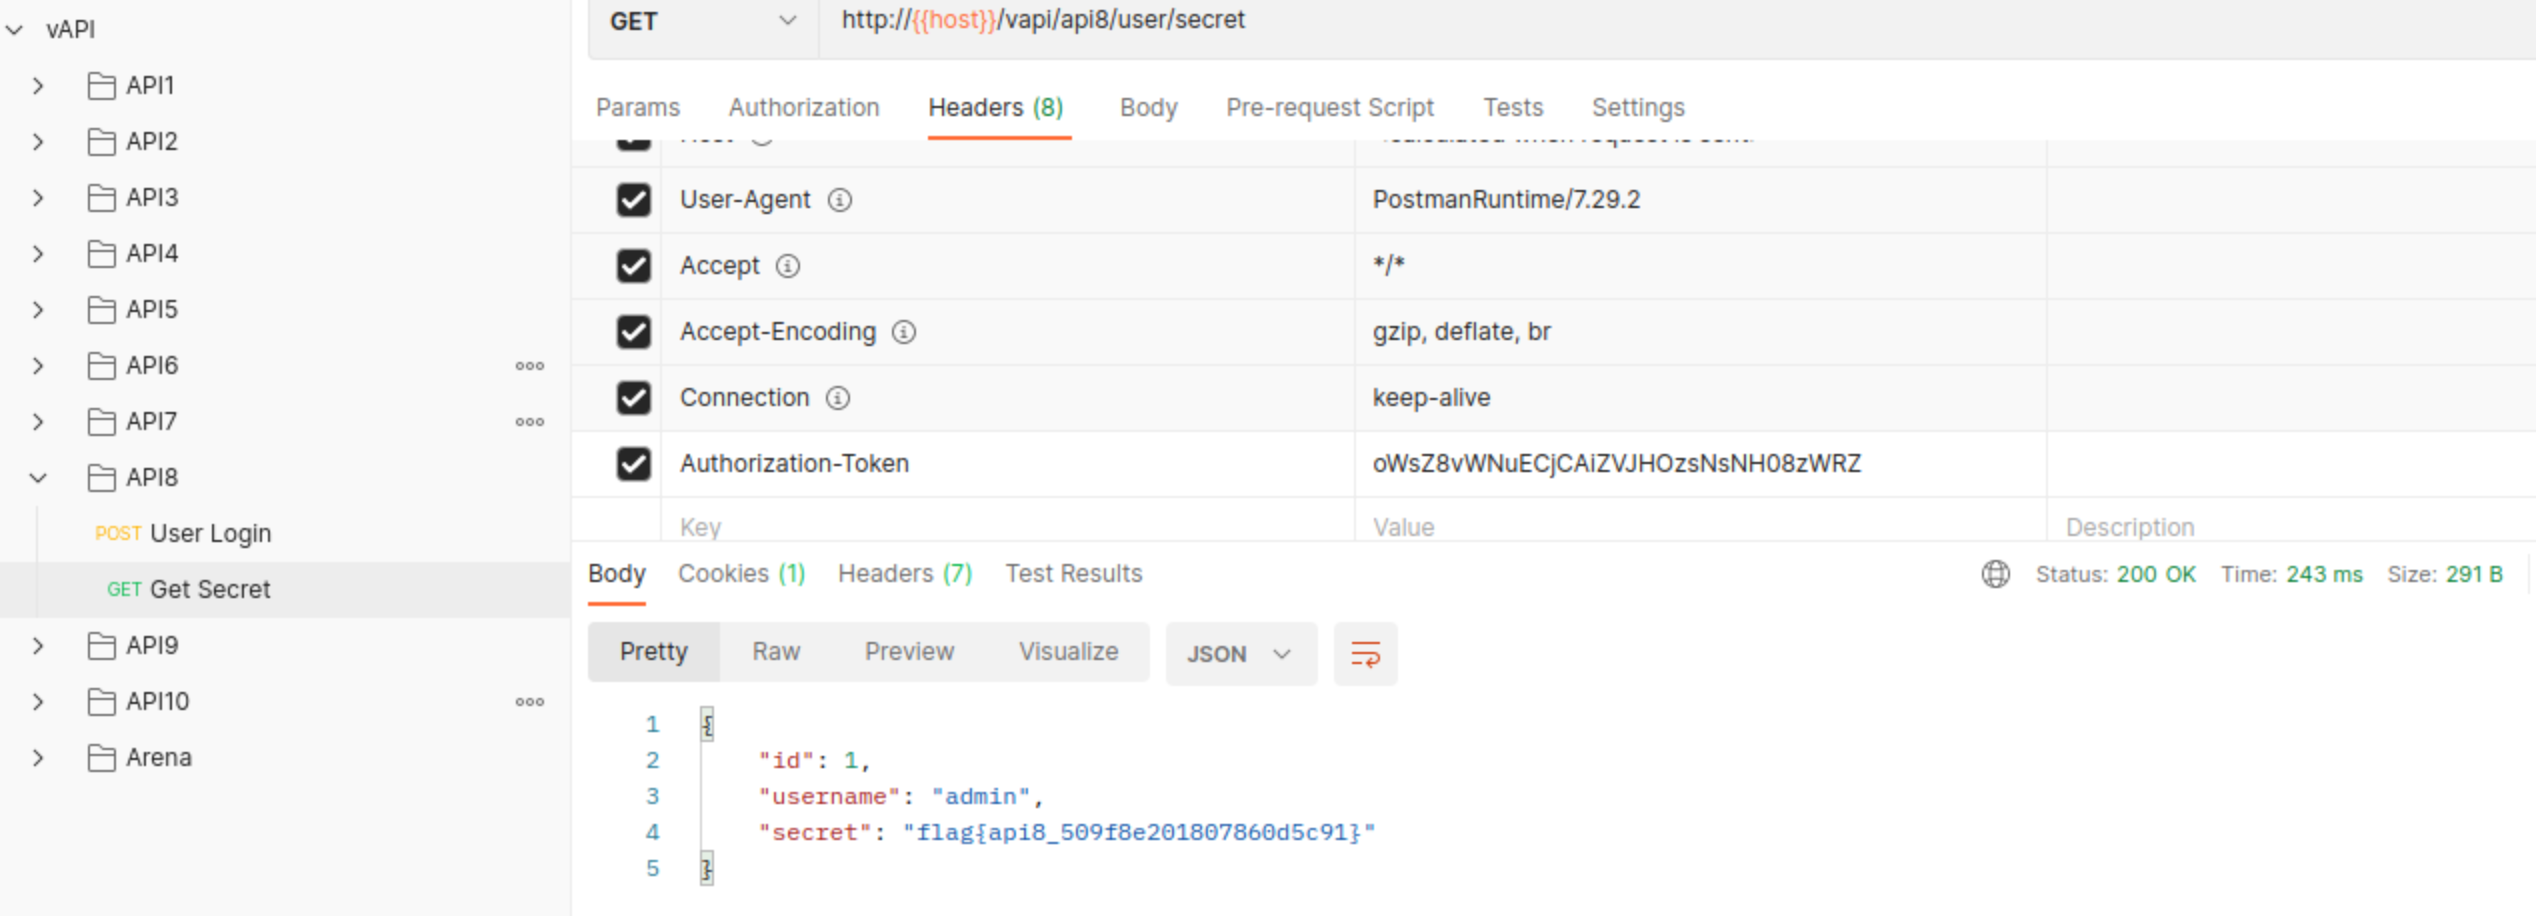
Task: Open the response Cookies tab
Action: (741, 574)
